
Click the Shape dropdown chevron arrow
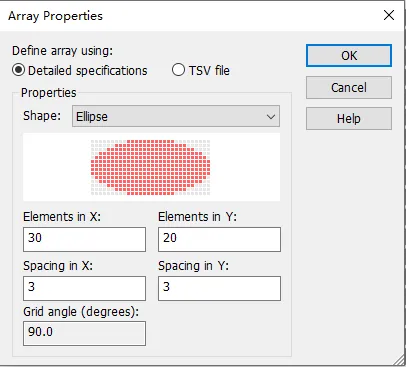271,117
